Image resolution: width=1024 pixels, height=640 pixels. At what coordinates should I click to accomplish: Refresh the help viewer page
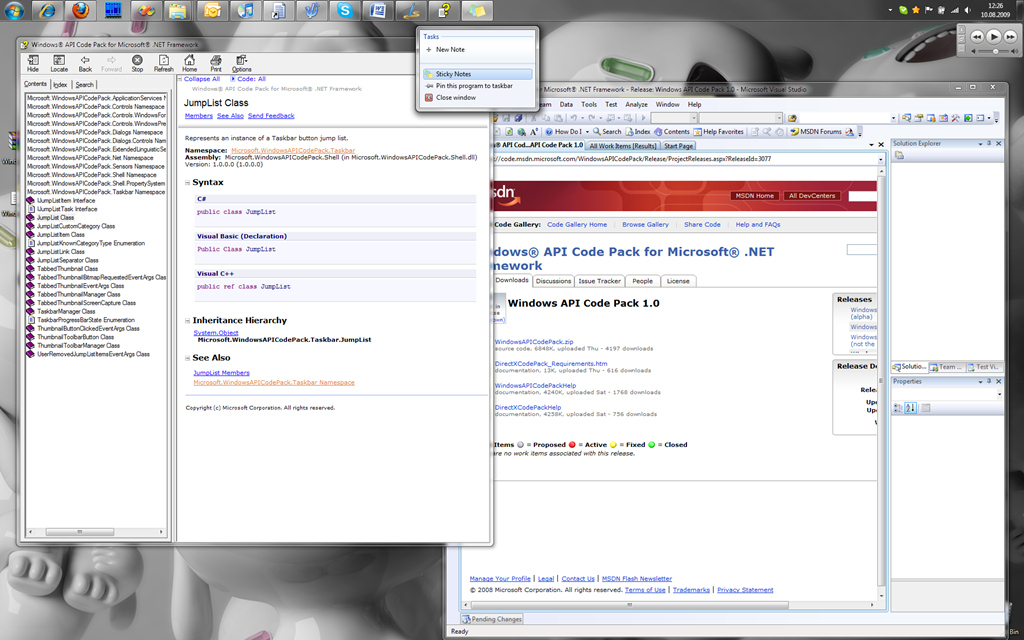163,63
